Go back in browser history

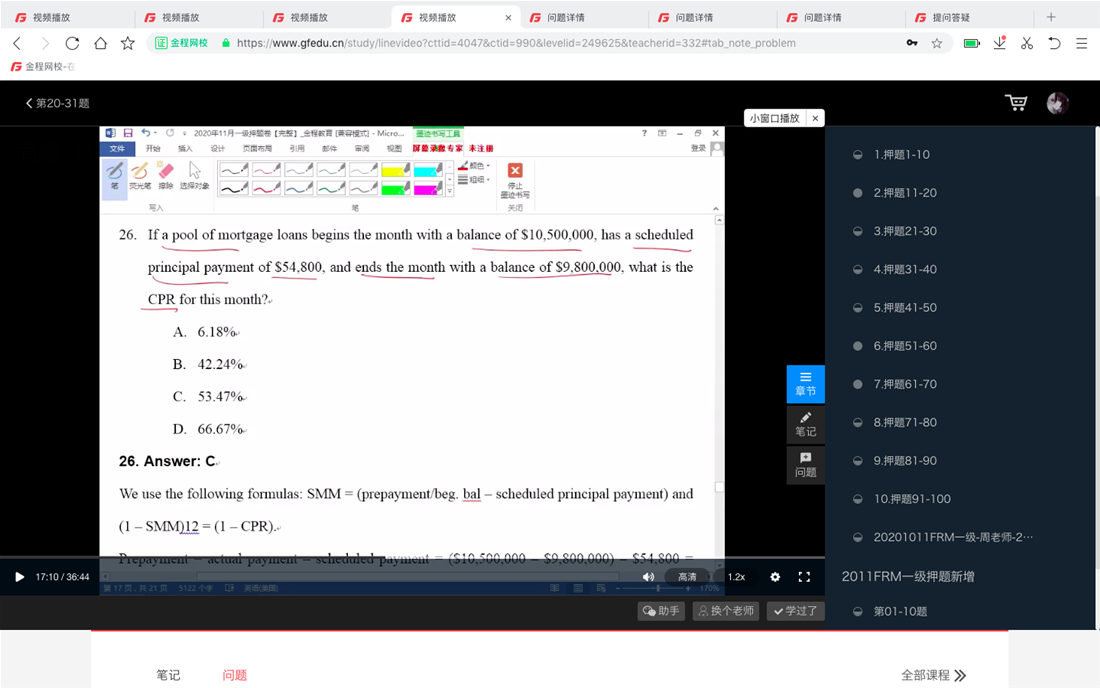pyautogui.click(x=18, y=43)
